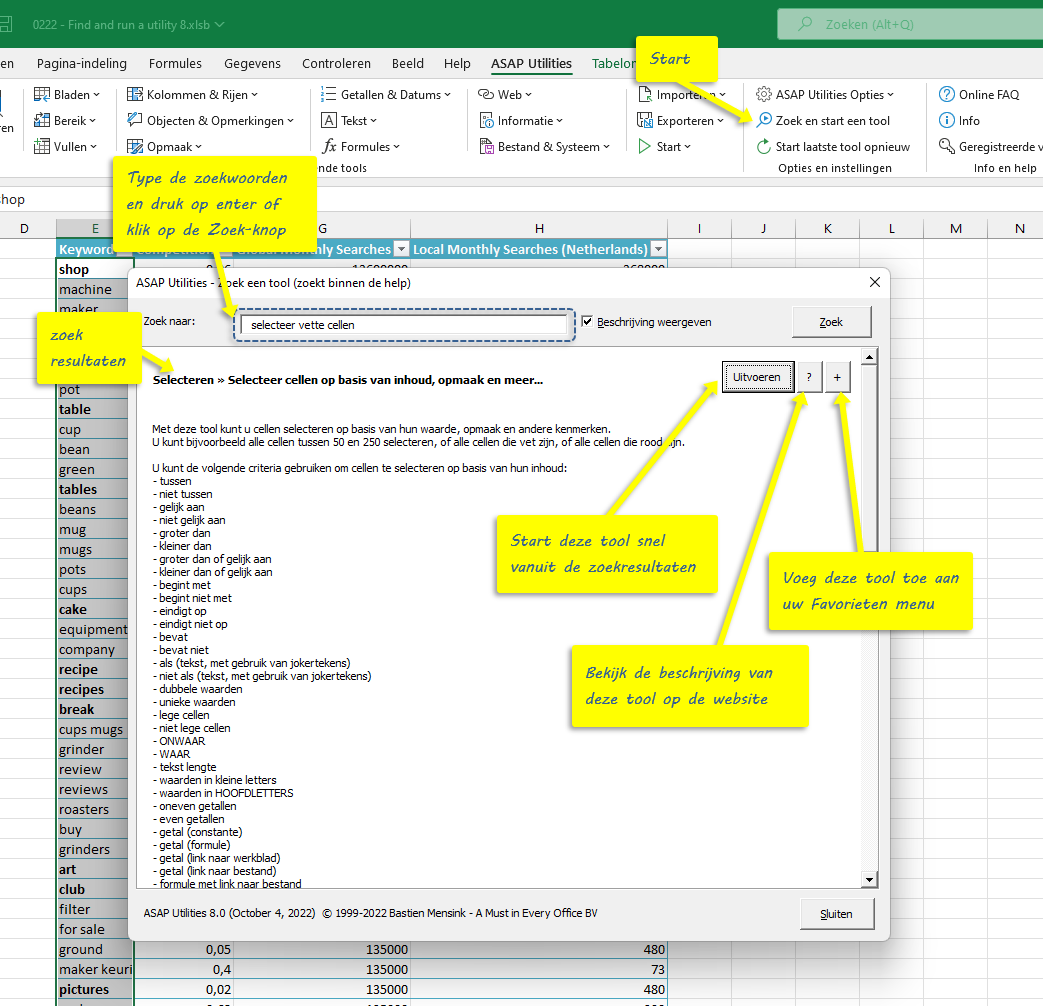Select column K header
Screen dimensions: 1043x1006
click(827, 228)
